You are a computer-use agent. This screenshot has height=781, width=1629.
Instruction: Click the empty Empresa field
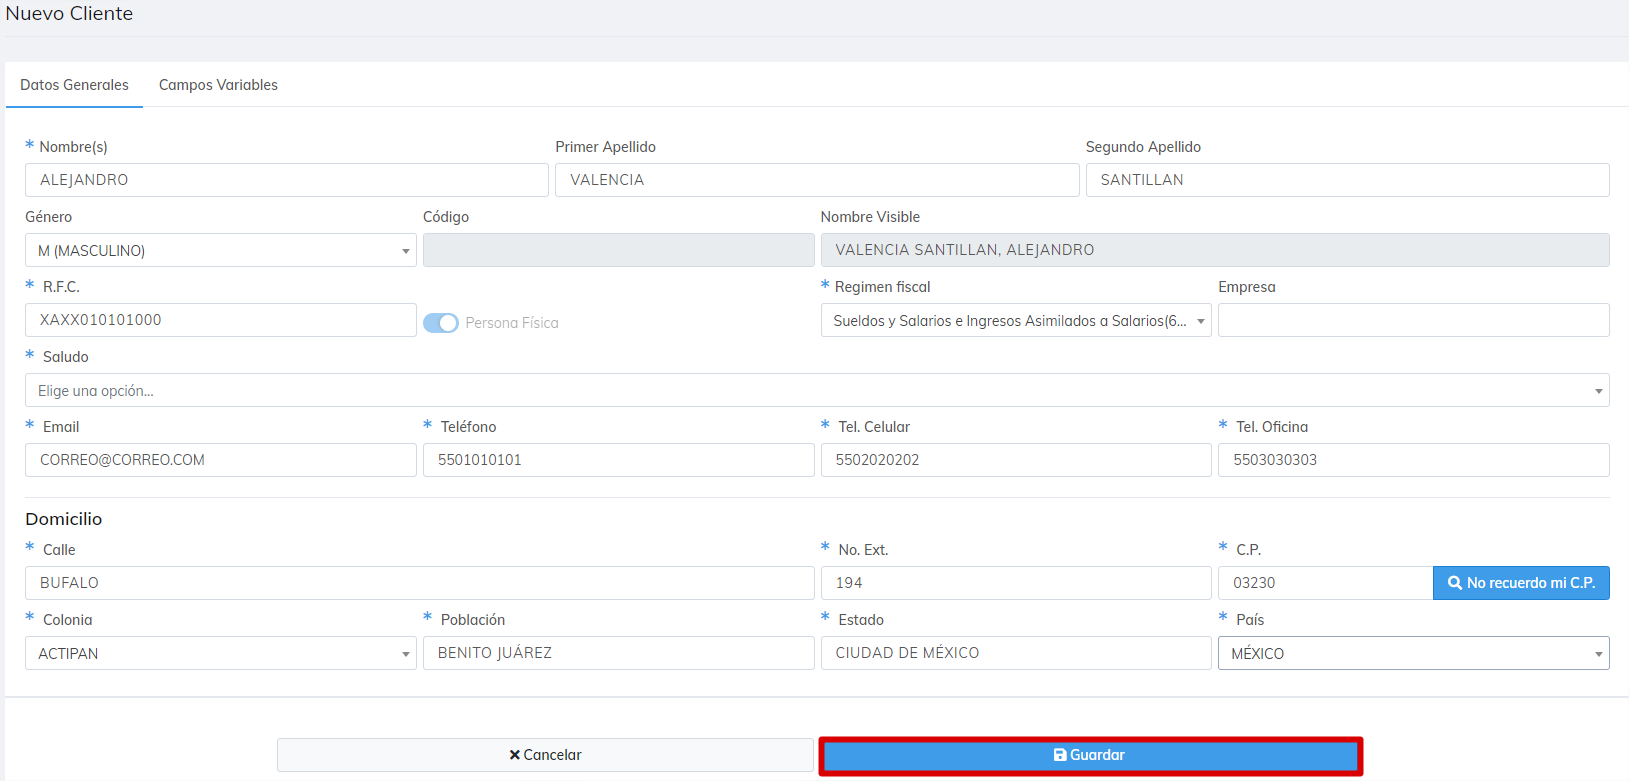(1412, 320)
